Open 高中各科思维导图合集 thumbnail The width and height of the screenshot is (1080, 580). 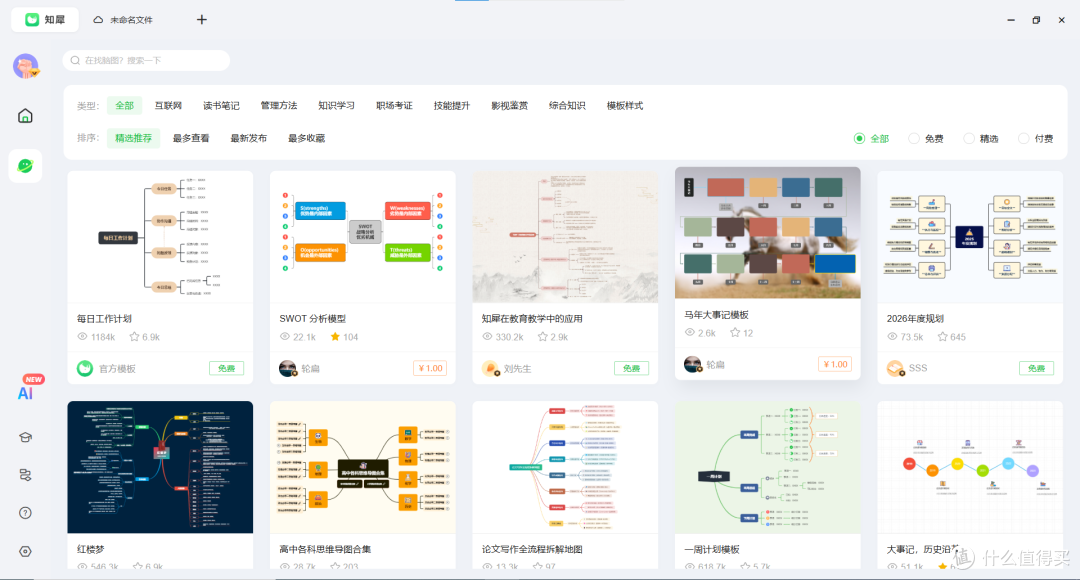tap(362, 467)
